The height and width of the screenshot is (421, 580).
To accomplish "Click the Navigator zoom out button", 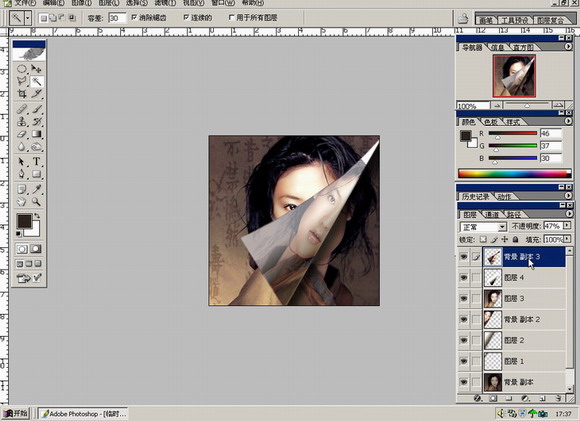I will tap(497, 105).
